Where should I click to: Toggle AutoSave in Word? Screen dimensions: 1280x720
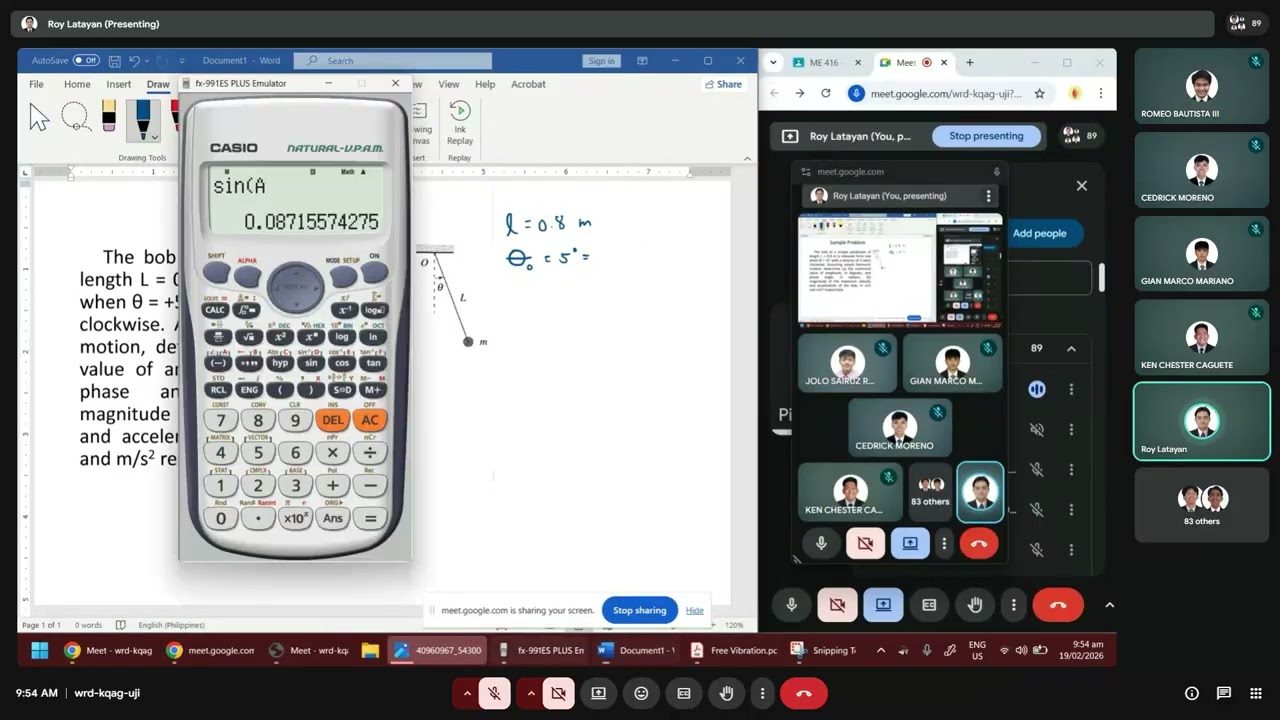tap(86, 61)
